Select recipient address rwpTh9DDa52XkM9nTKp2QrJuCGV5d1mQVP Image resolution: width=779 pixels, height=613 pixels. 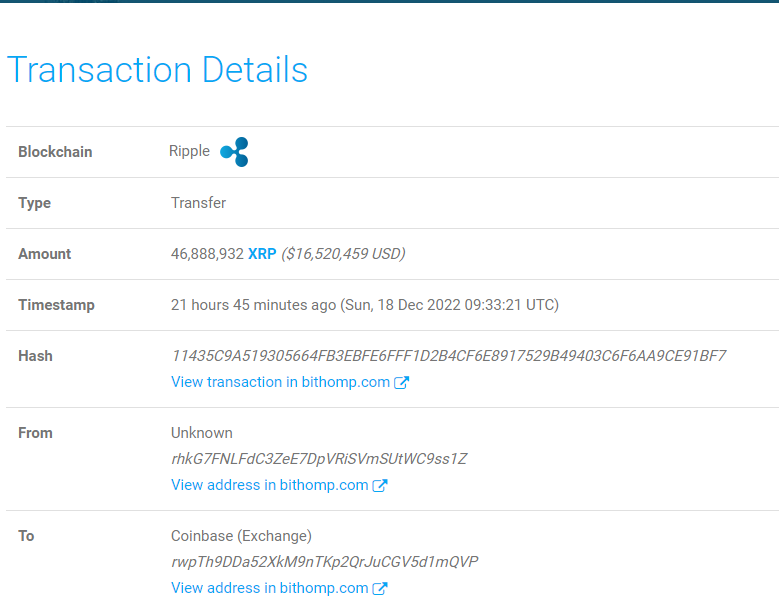point(324,562)
